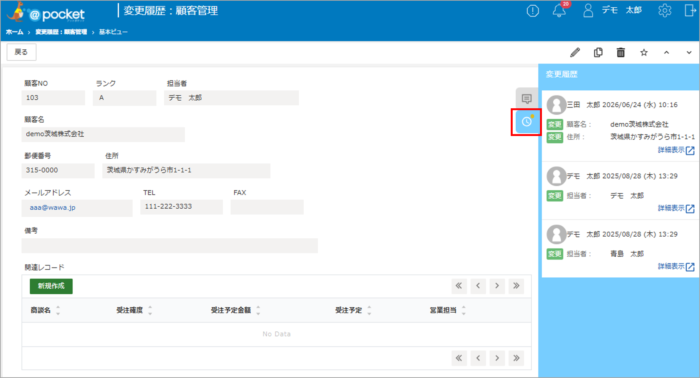The height and width of the screenshot is (378, 700).
Task: Click the copy record icon
Action: (598, 53)
